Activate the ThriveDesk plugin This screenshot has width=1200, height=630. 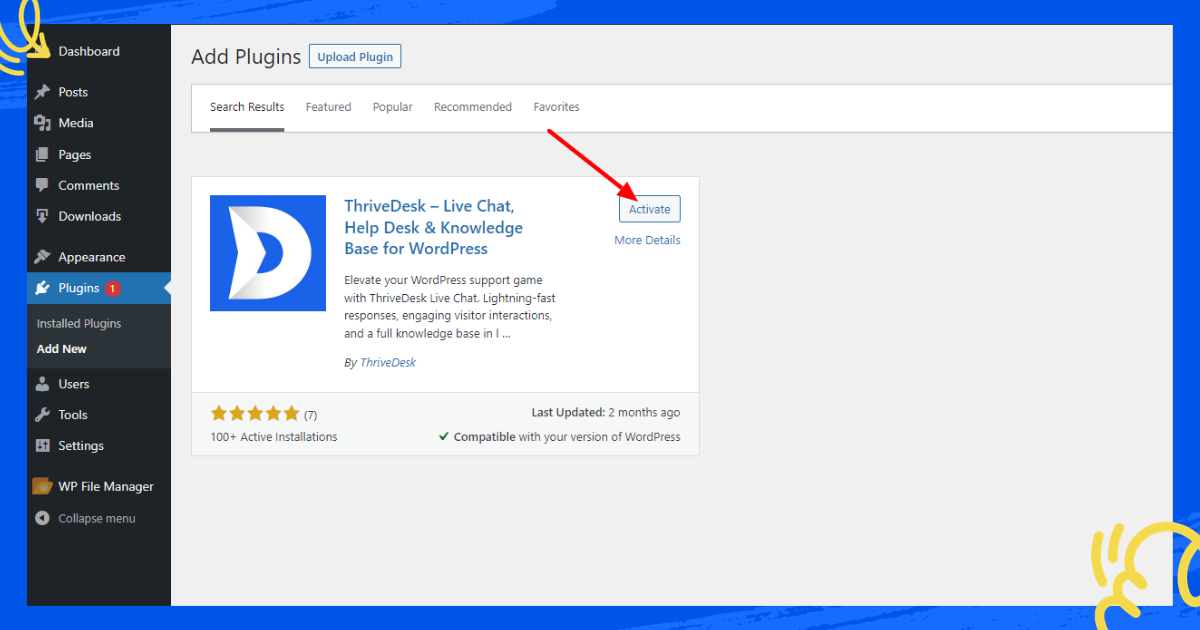650,209
